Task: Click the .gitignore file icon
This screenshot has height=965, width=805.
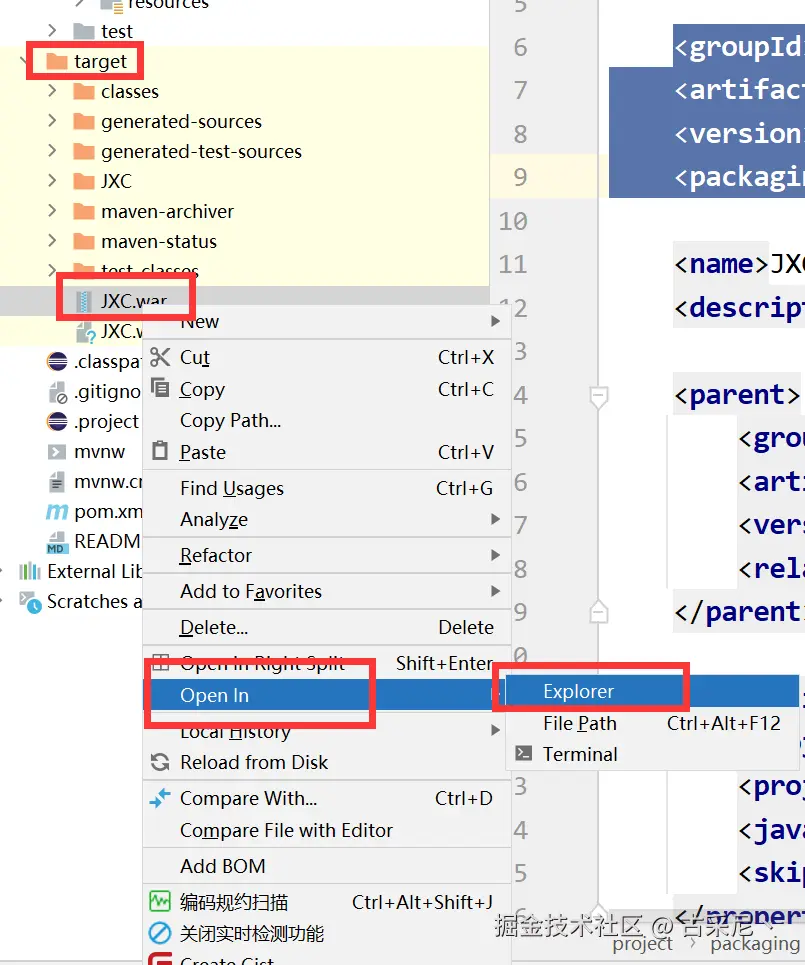Action: click(x=57, y=391)
